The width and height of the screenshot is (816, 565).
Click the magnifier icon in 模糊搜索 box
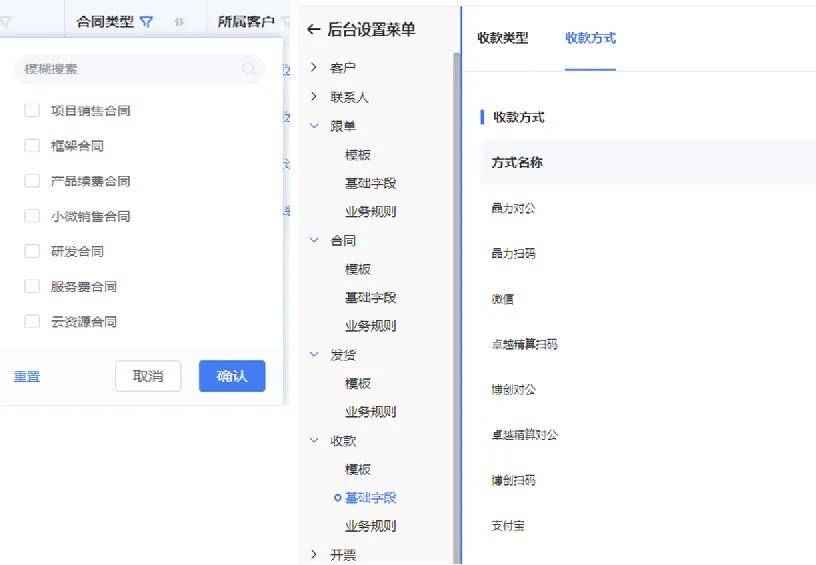(x=249, y=69)
